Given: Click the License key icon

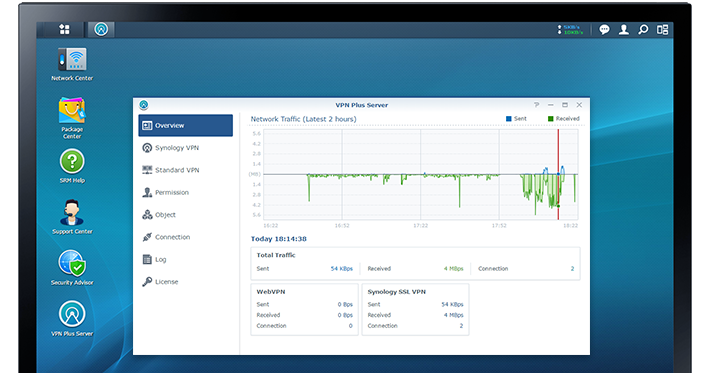Looking at the screenshot, I should tap(147, 281).
